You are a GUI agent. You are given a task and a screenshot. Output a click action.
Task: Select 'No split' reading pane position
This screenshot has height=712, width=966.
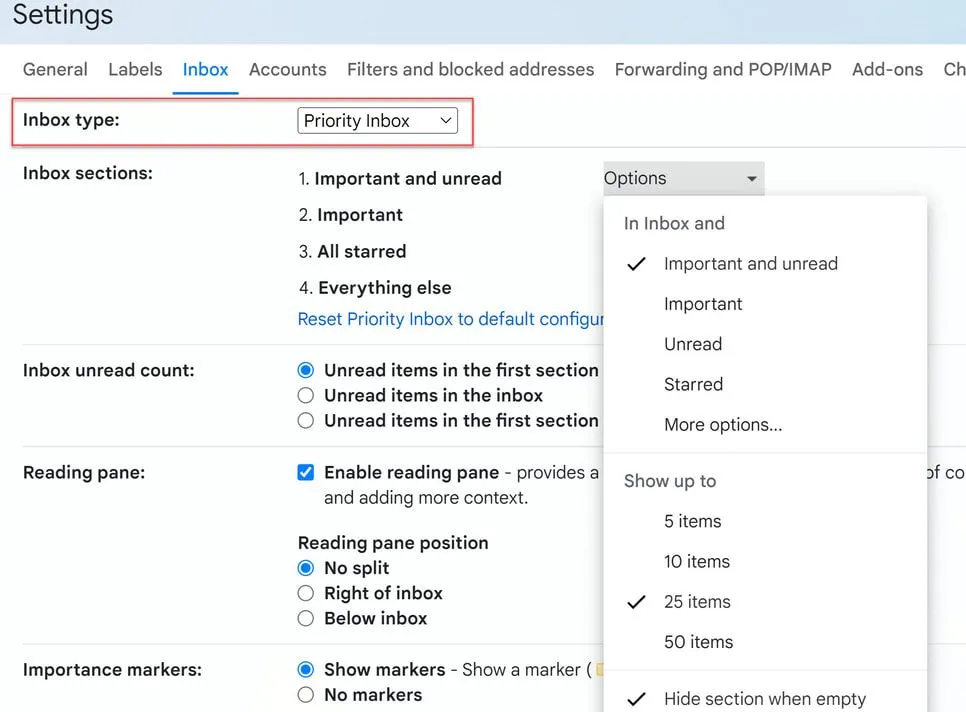tap(306, 568)
